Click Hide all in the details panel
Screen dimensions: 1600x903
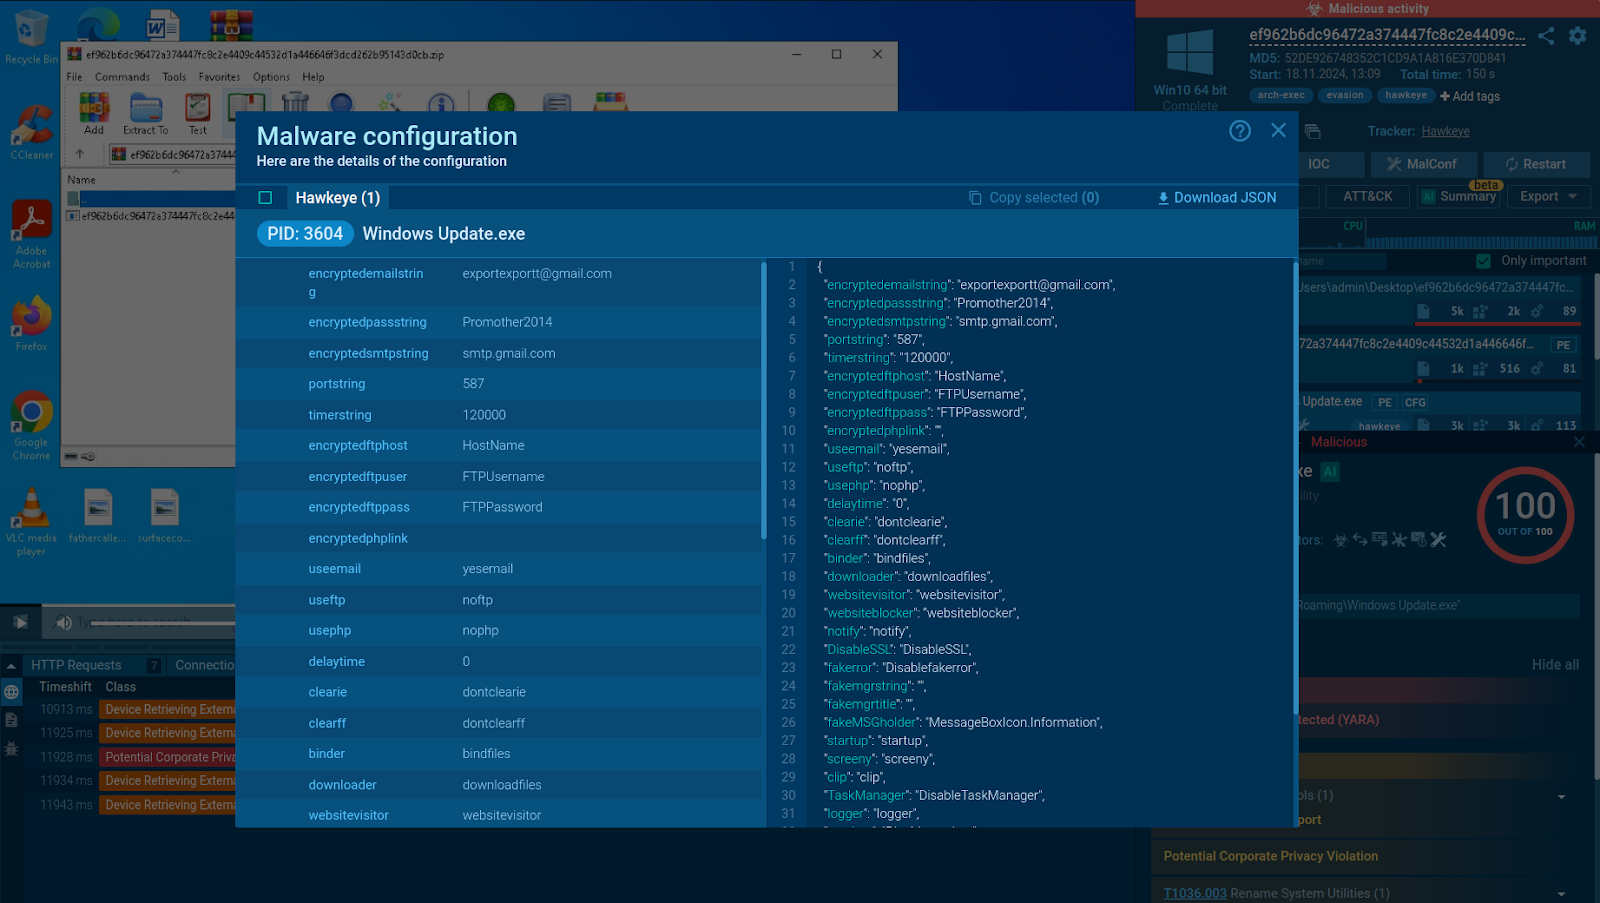pos(1555,665)
